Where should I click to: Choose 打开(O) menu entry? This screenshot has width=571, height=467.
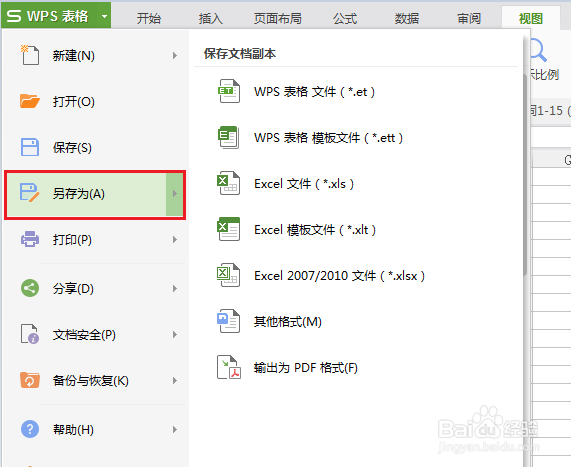point(95,101)
